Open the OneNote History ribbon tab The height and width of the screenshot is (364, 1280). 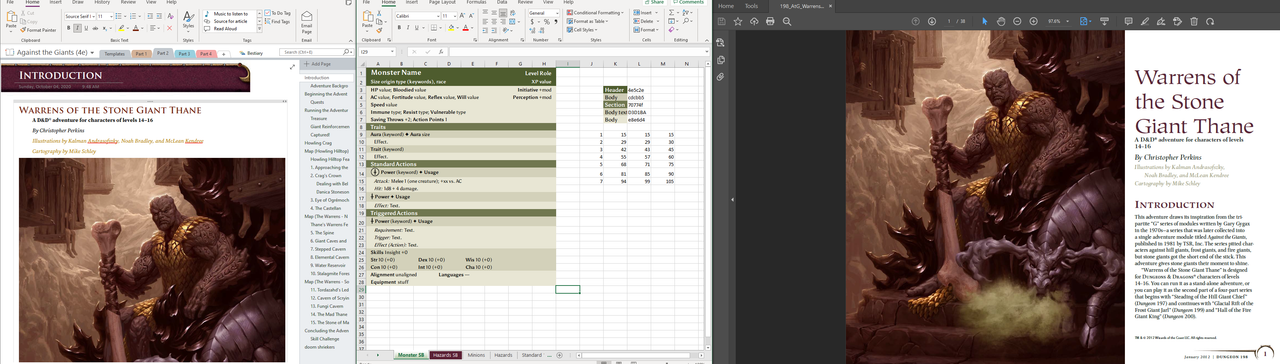point(102,2)
